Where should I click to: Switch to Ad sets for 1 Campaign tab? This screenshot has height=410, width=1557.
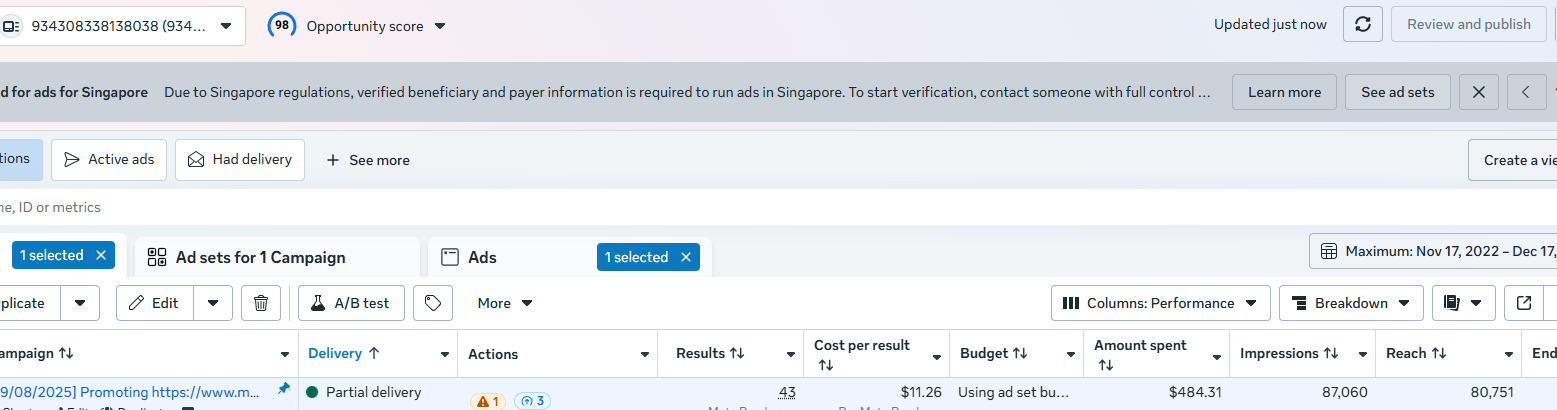tap(260, 257)
